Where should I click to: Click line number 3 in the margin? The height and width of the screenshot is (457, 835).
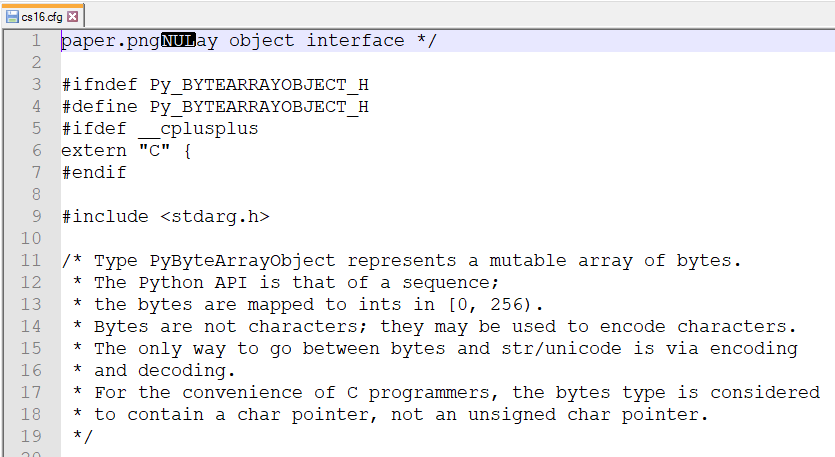click(36, 84)
